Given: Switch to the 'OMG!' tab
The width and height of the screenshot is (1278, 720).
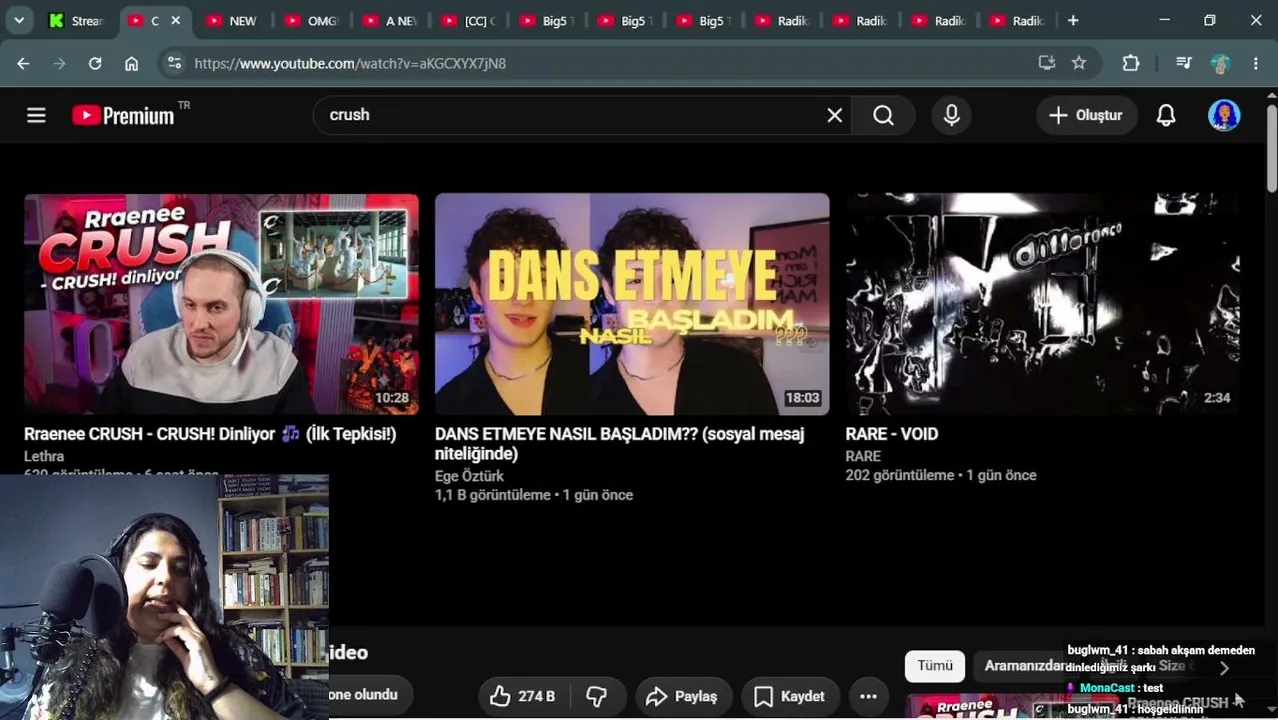Looking at the screenshot, I should click(x=310, y=20).
